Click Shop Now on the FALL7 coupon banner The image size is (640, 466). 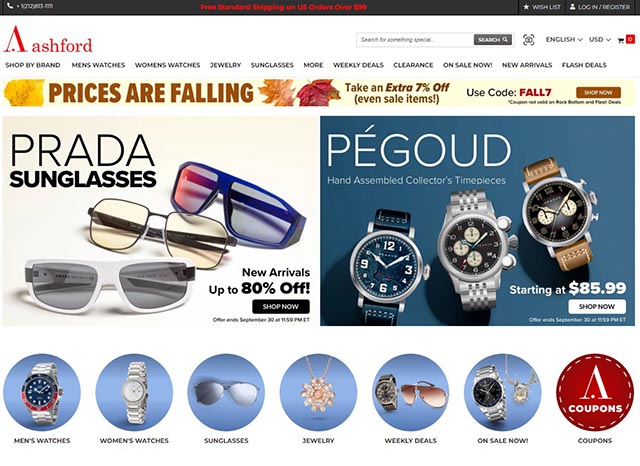tap(598, 93)
